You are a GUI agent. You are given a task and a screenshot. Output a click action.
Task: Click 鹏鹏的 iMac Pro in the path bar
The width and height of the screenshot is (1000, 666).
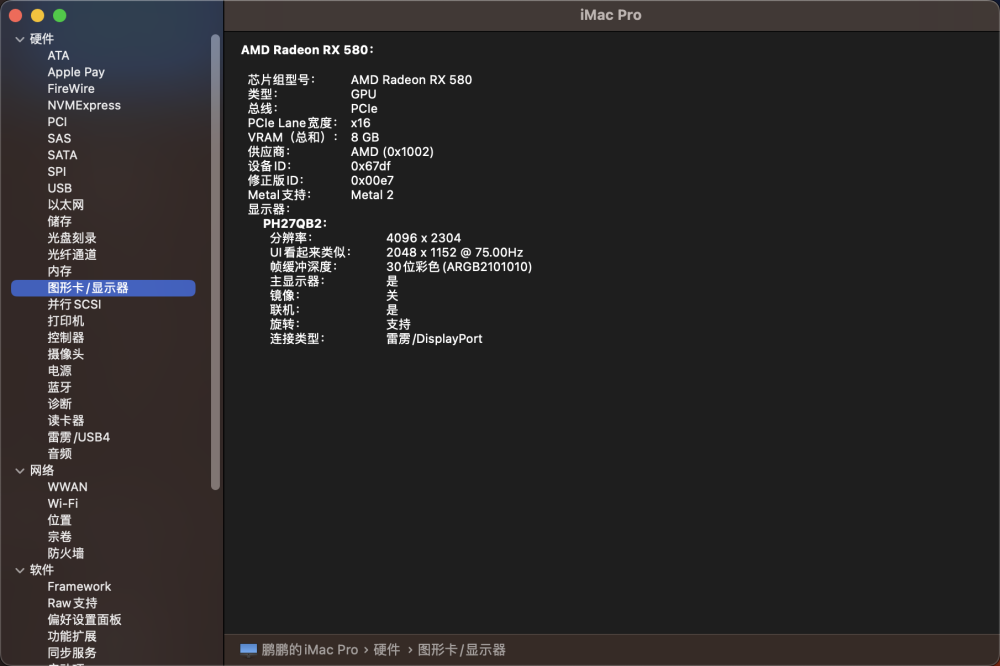point(309,650)
